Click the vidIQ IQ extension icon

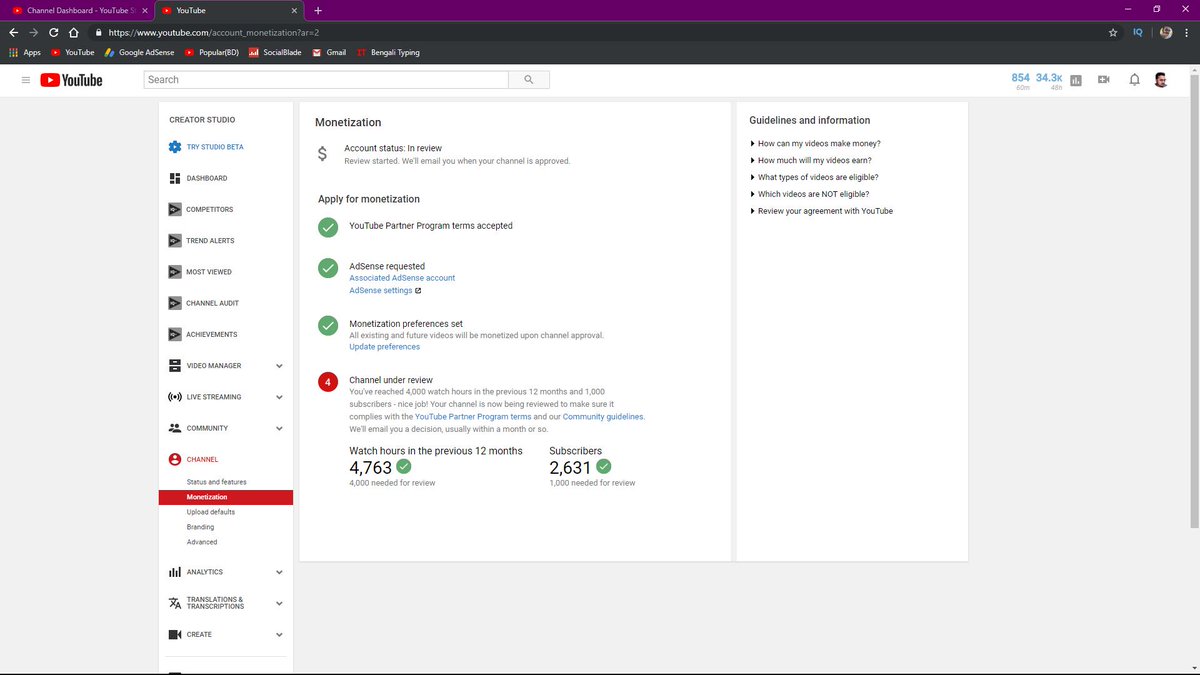1138,32
